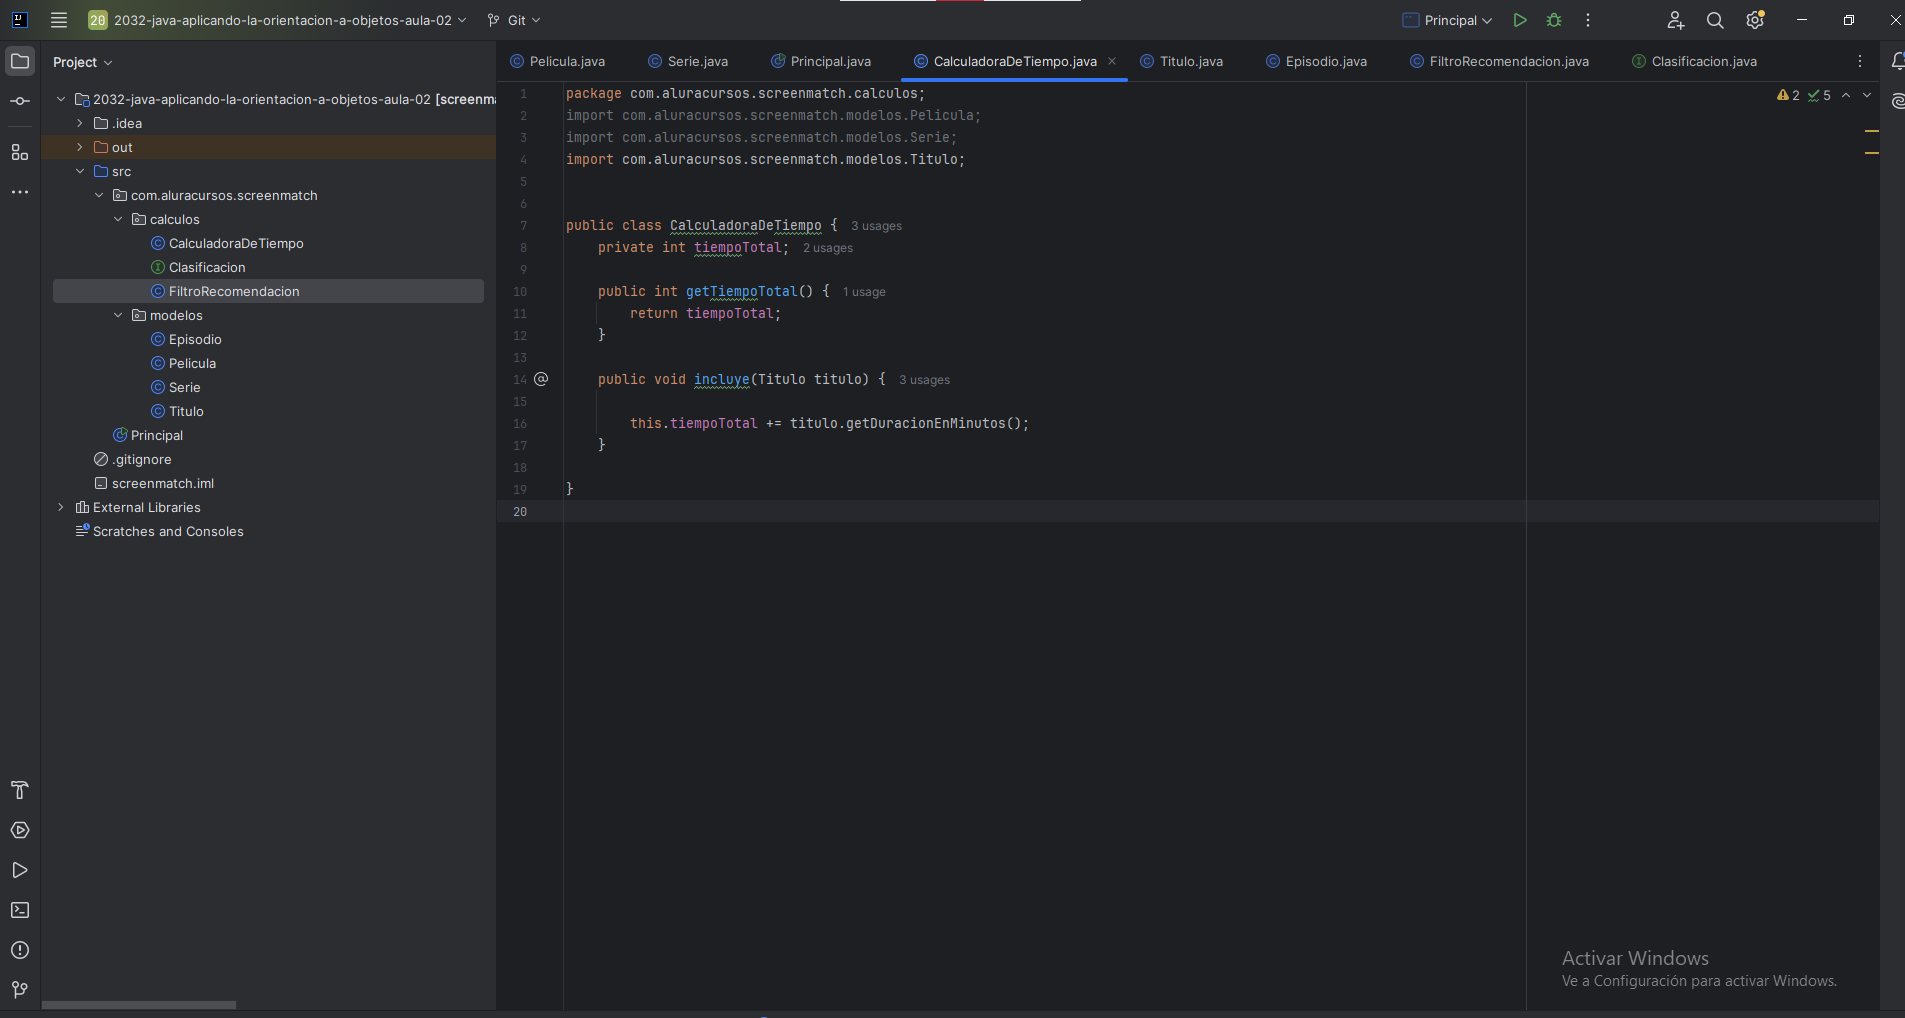Open the Services tool window
The height and width of the screenshot is (1018, 1905).
20,830
